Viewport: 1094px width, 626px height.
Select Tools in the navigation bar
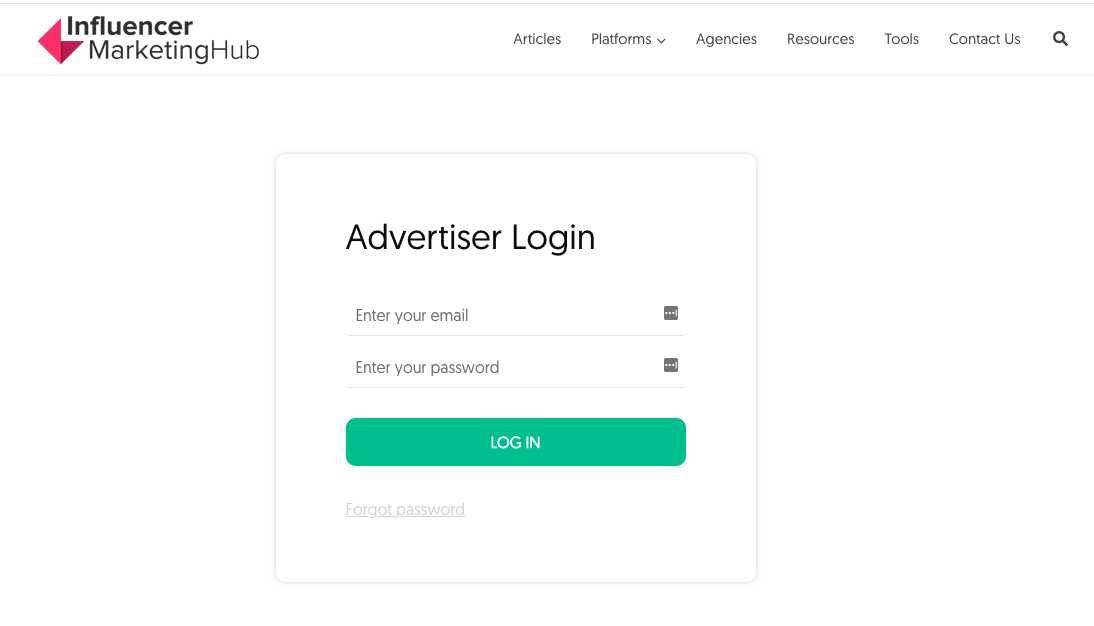[901, 39]
